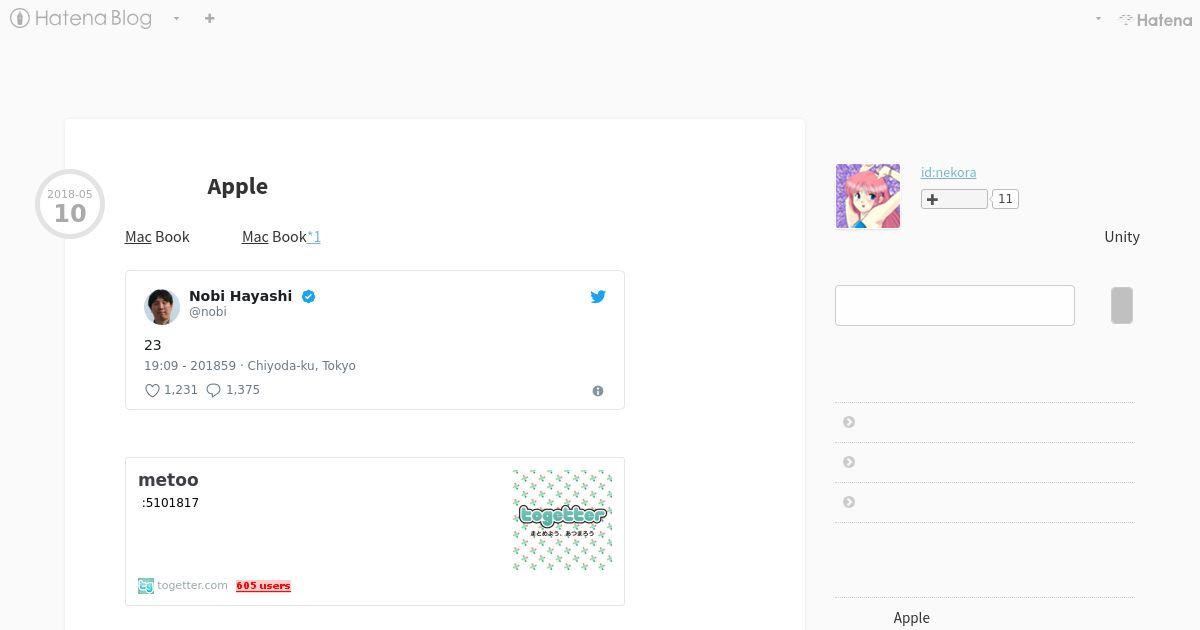This screenshot has height=630, width=1200.
Task: Open the id:nekora profile link
Action: pos(948,172)
